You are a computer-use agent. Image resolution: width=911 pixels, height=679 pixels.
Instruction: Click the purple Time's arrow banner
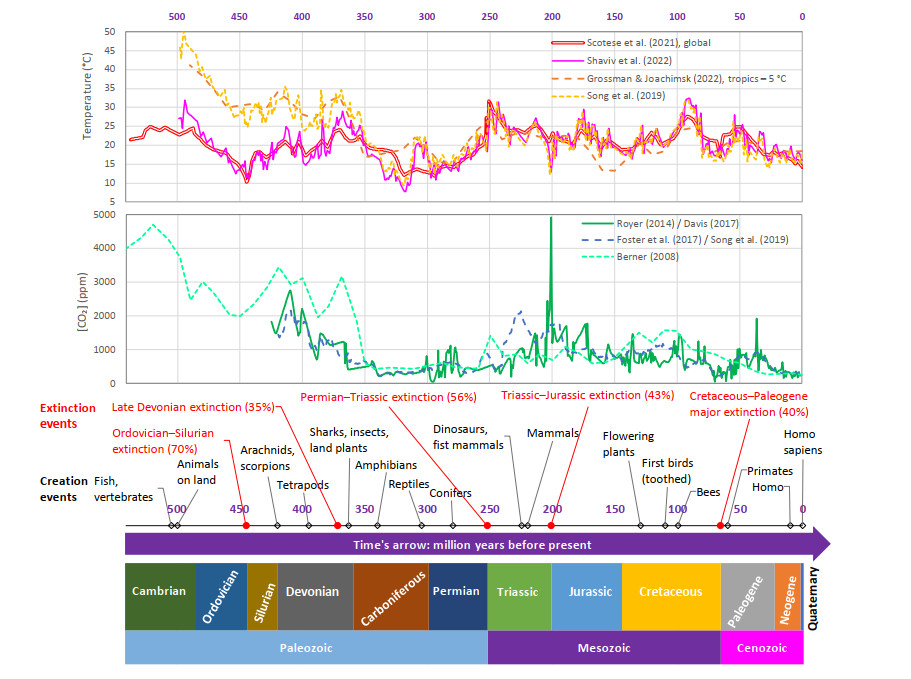point(472,545)
